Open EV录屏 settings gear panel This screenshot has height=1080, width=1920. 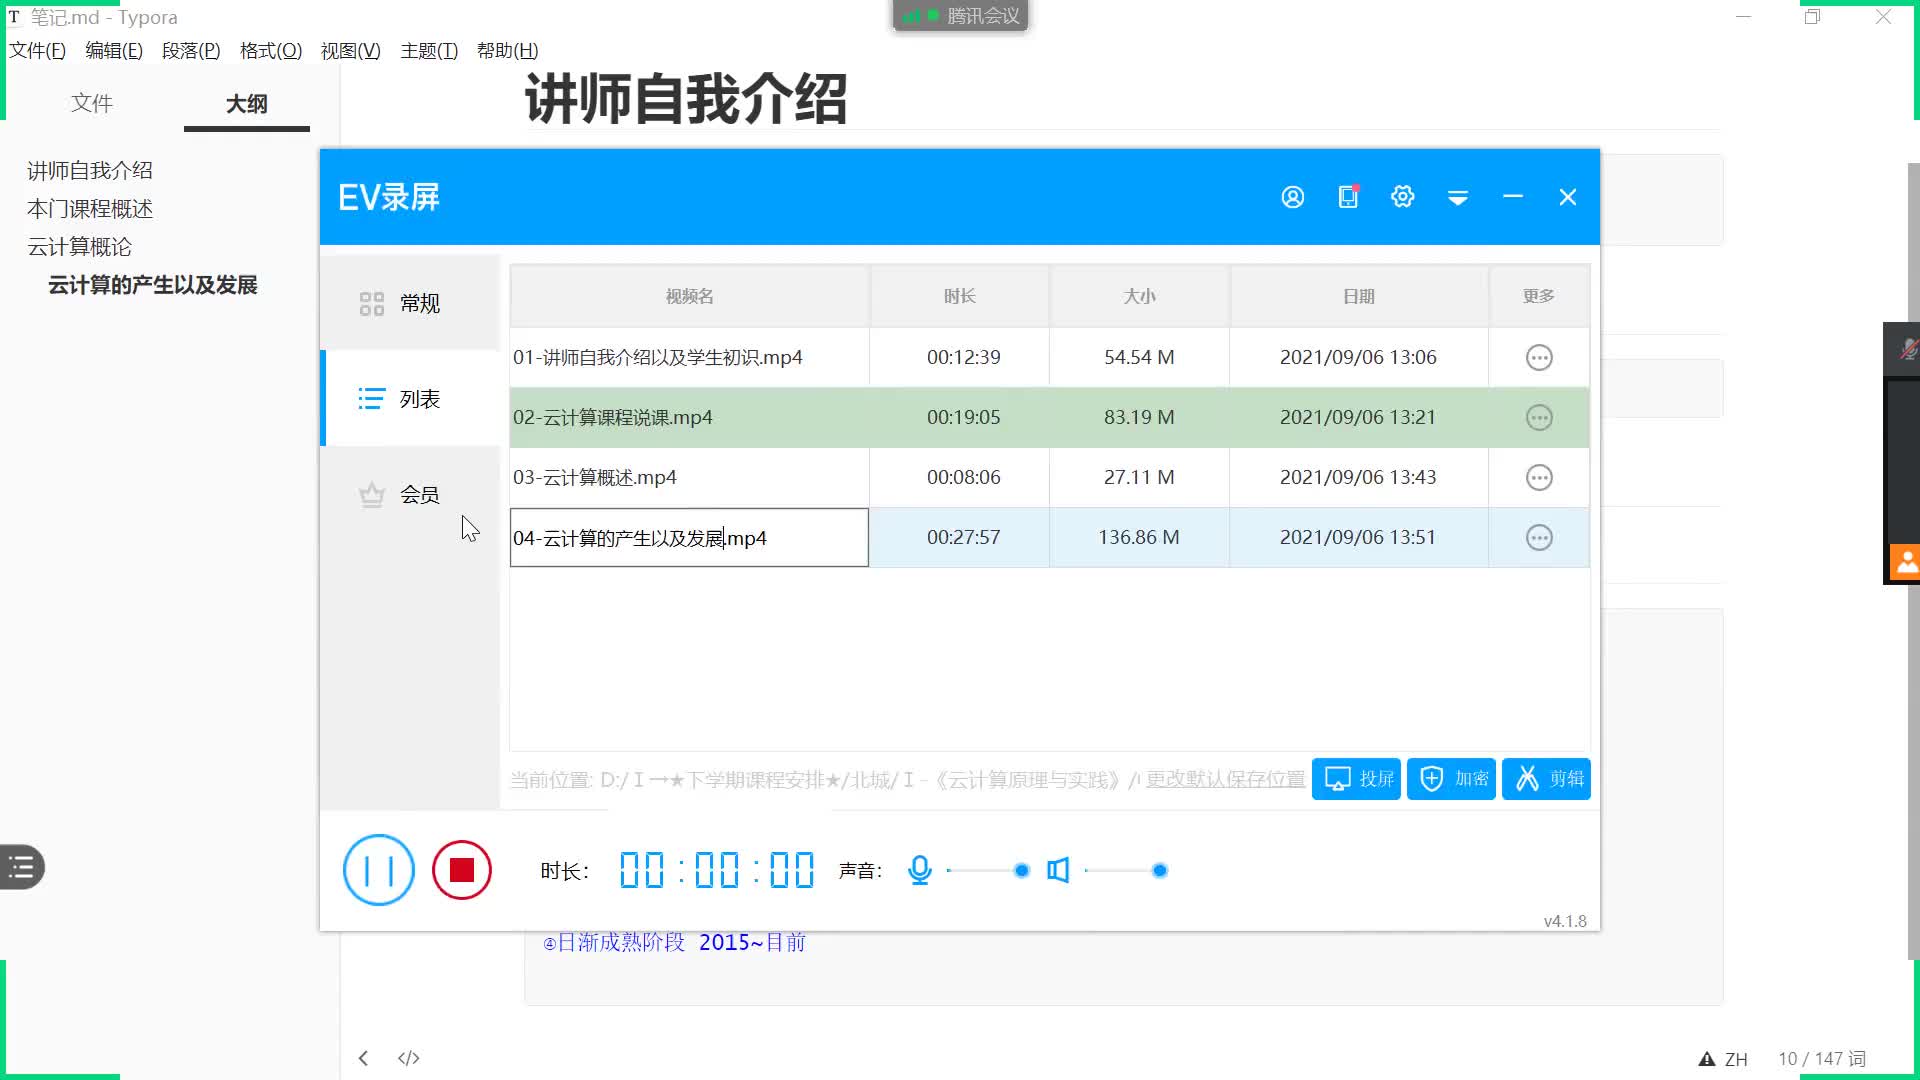pos(1402,196)
